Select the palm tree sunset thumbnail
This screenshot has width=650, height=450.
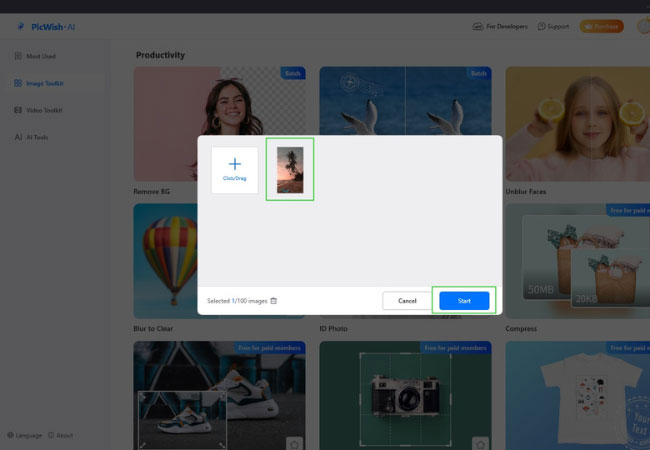(x=290, y=170)
